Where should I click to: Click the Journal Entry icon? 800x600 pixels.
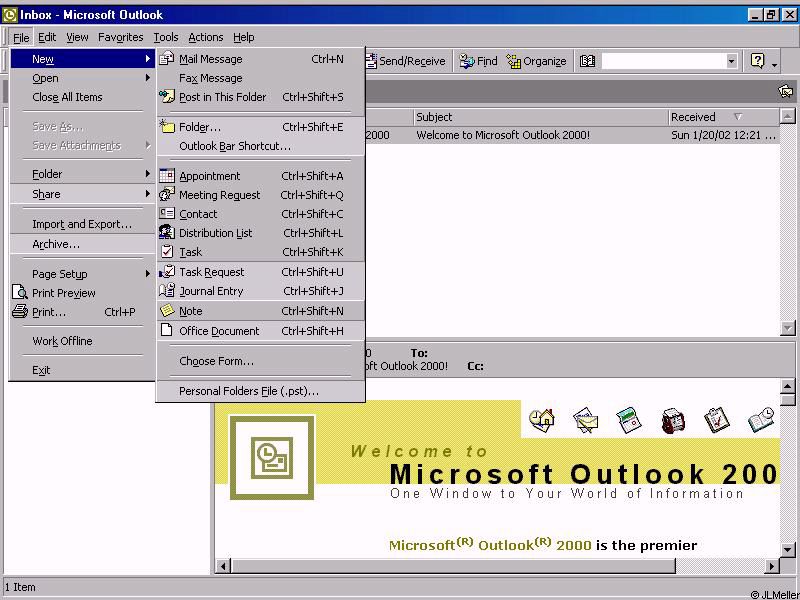pos(167,290)
